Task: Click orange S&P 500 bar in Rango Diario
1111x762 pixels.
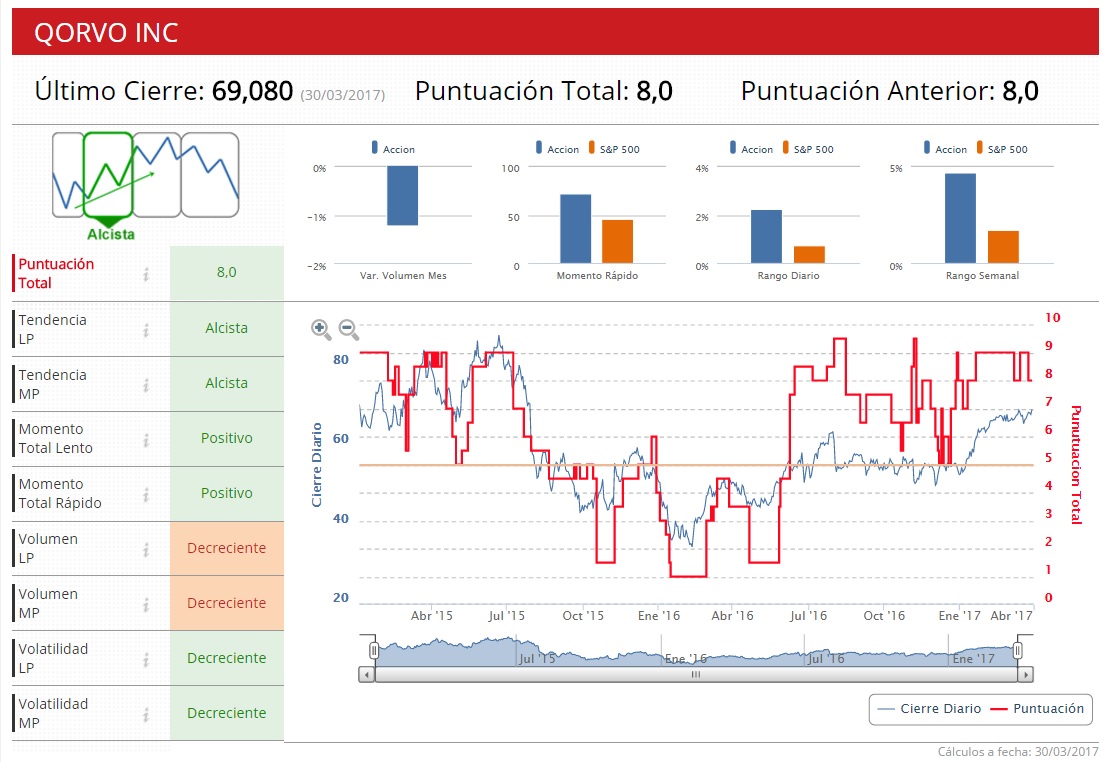Action: 809,255
